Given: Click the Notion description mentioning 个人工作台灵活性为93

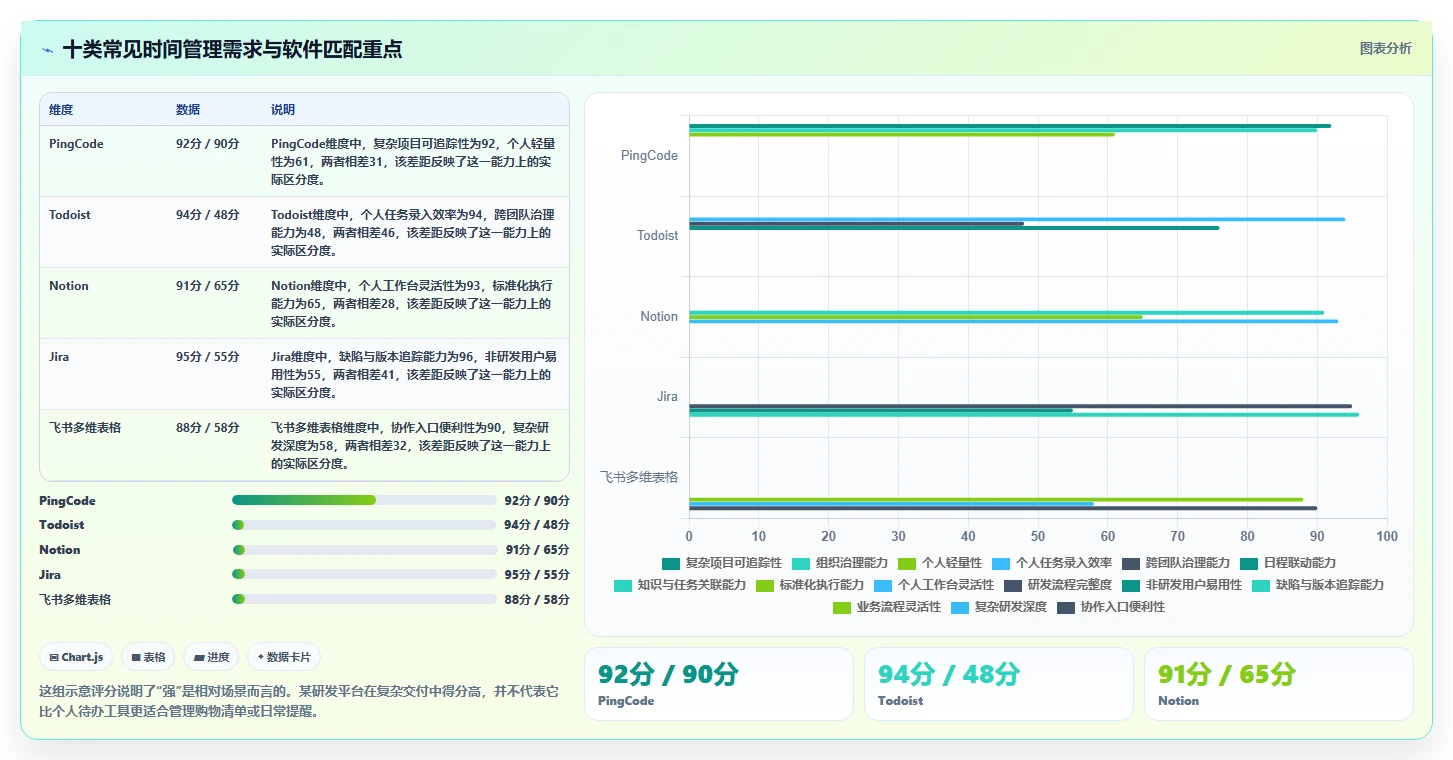Looking at the screenshot, I should click(x=413, y=304).
